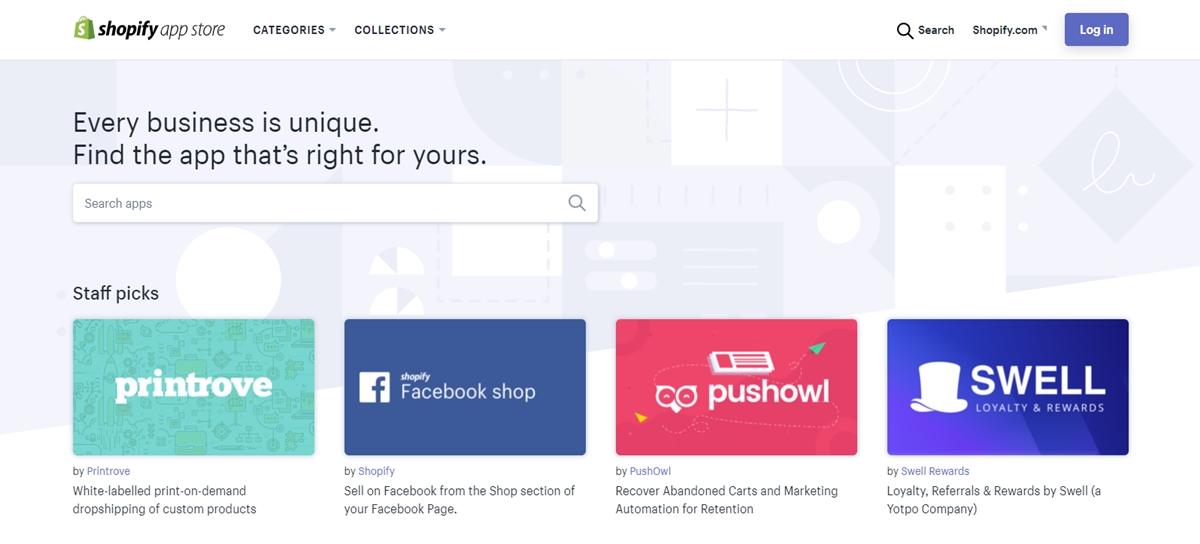Open the Swell Rewards developer link
Viewport: 1200px width, 544px height.
(935, 471)
